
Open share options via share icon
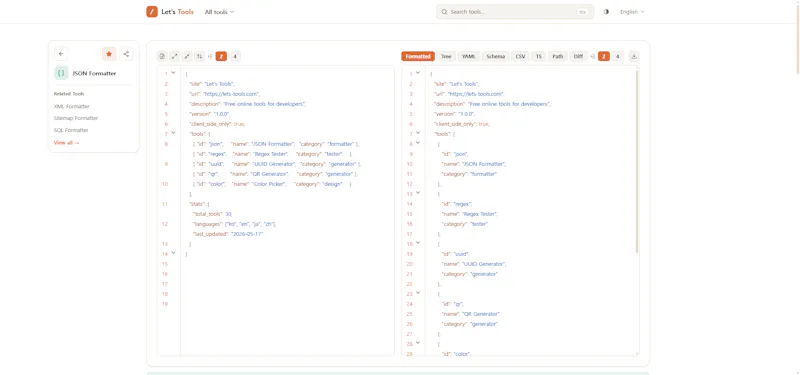[127, 54]
